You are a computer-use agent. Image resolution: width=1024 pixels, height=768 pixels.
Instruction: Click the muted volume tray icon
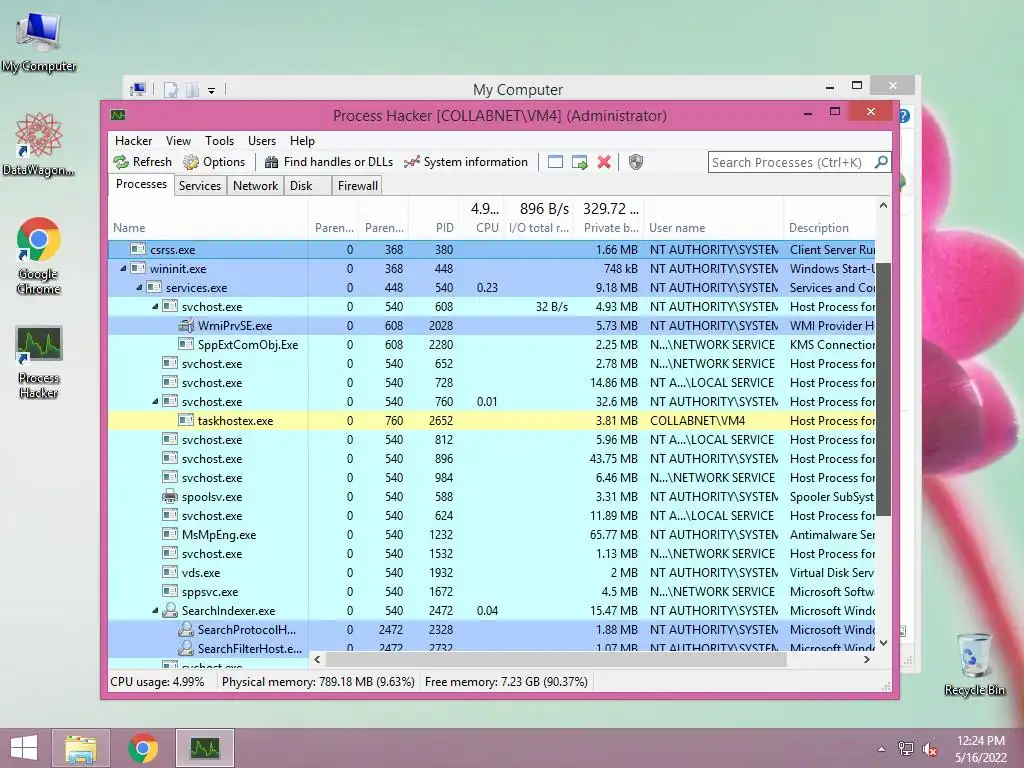[x=930, y=748]
